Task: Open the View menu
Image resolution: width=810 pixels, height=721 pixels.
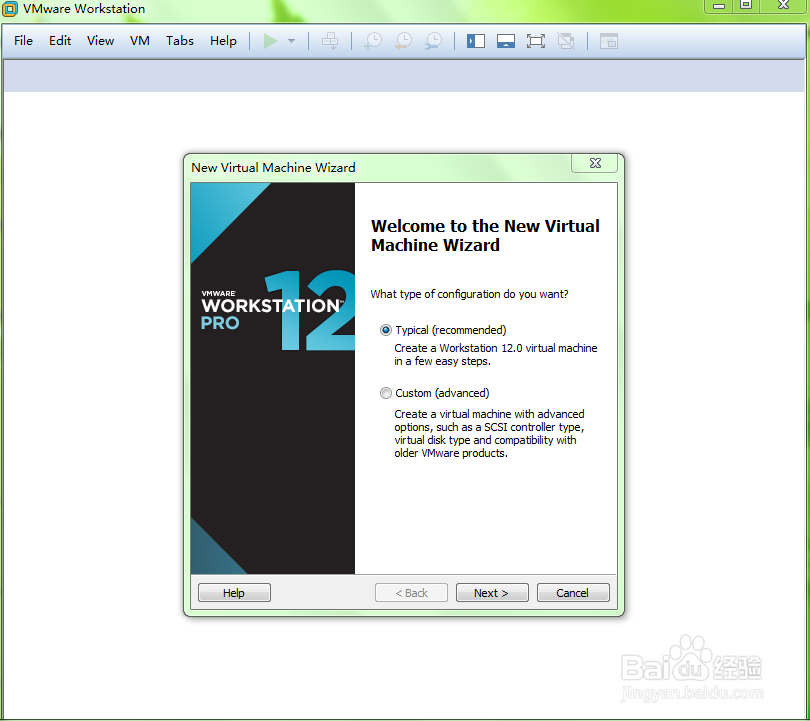Action: click(x=100, y=41)
